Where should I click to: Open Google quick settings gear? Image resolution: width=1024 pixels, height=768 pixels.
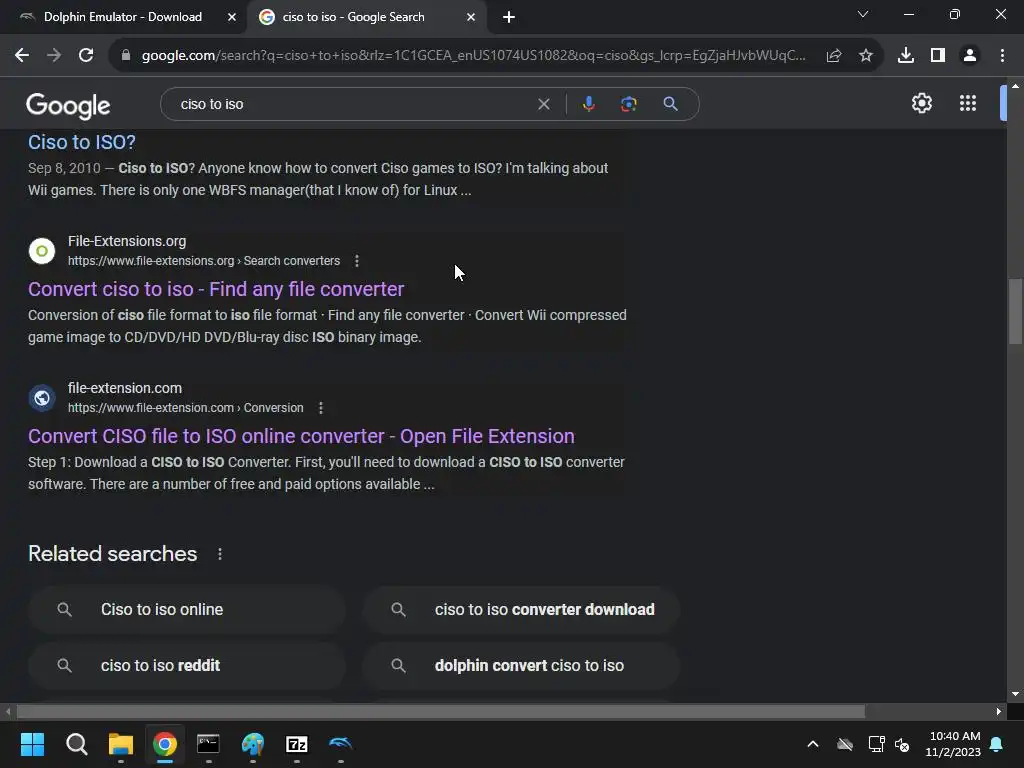pyautogui.click(x=921, y=103)
